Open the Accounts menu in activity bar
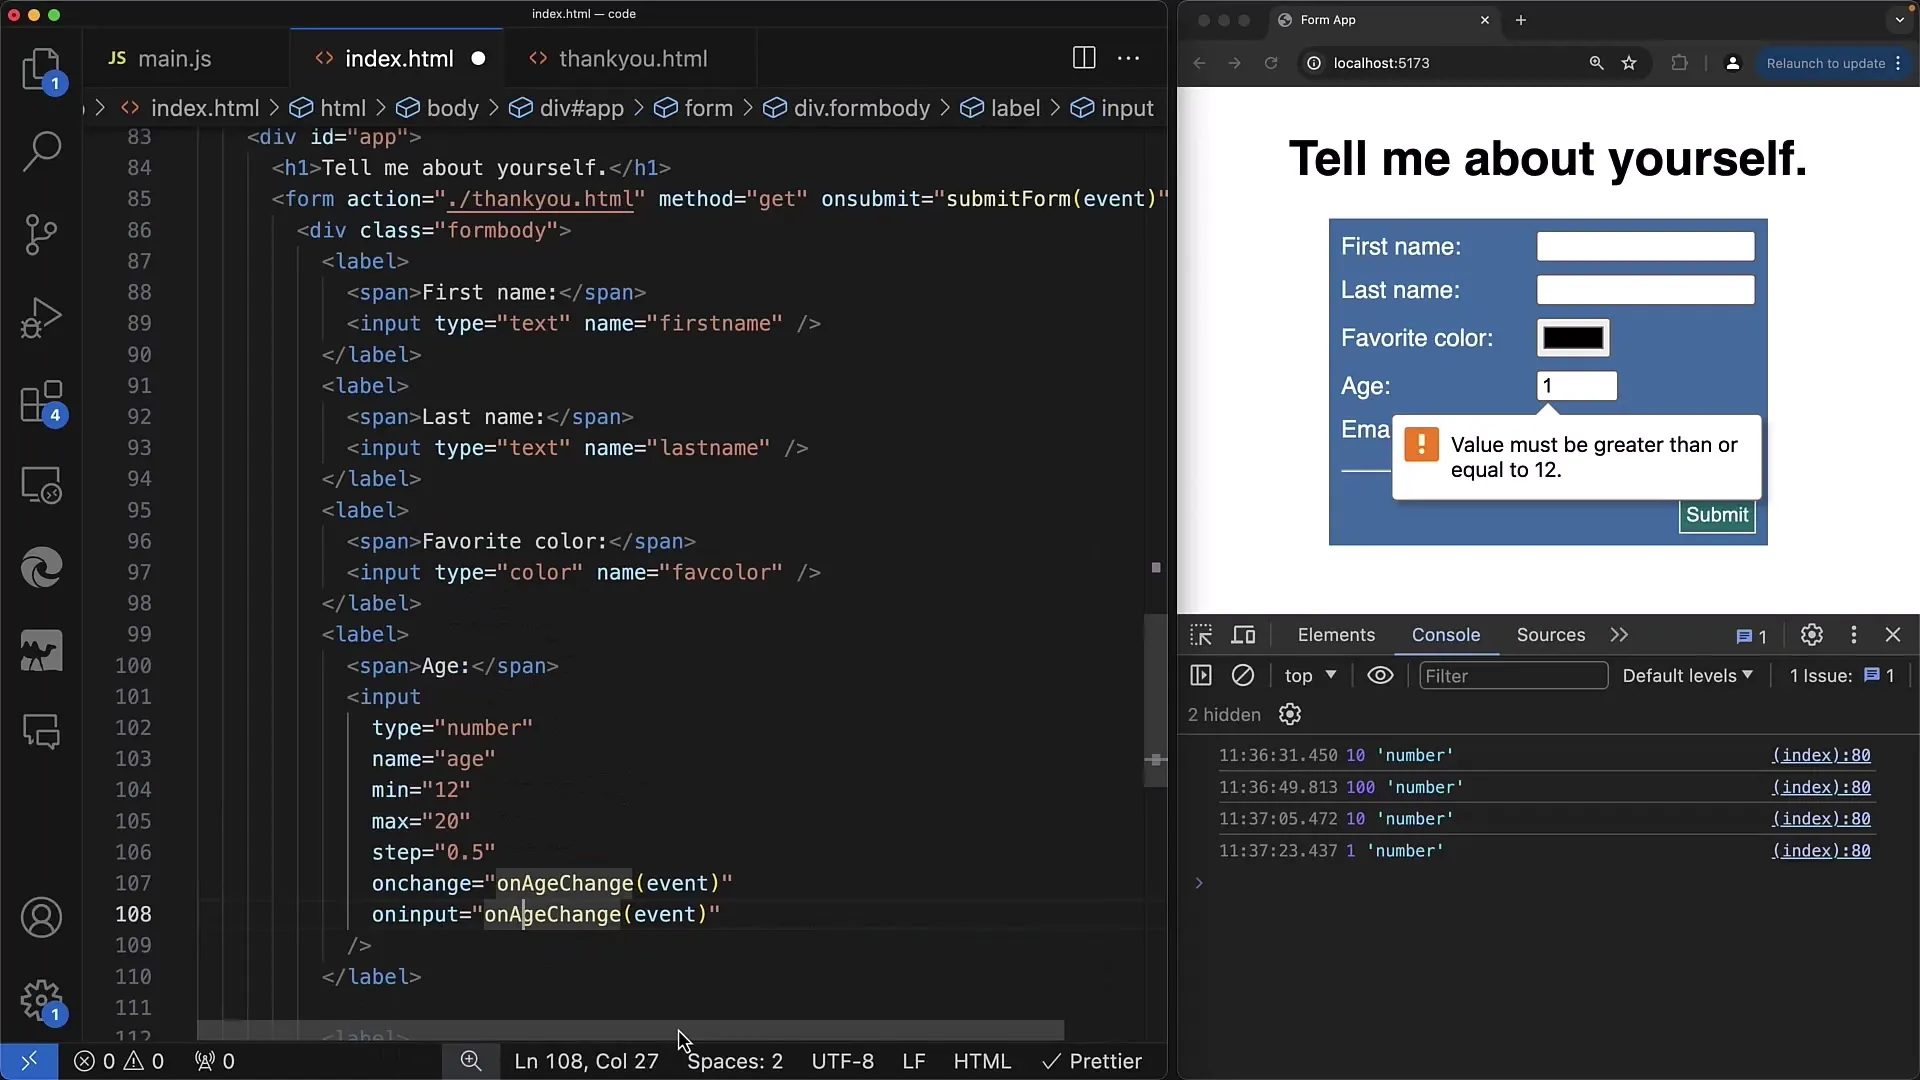This screenshot has width=1920, height=1080. click(41, 917)
